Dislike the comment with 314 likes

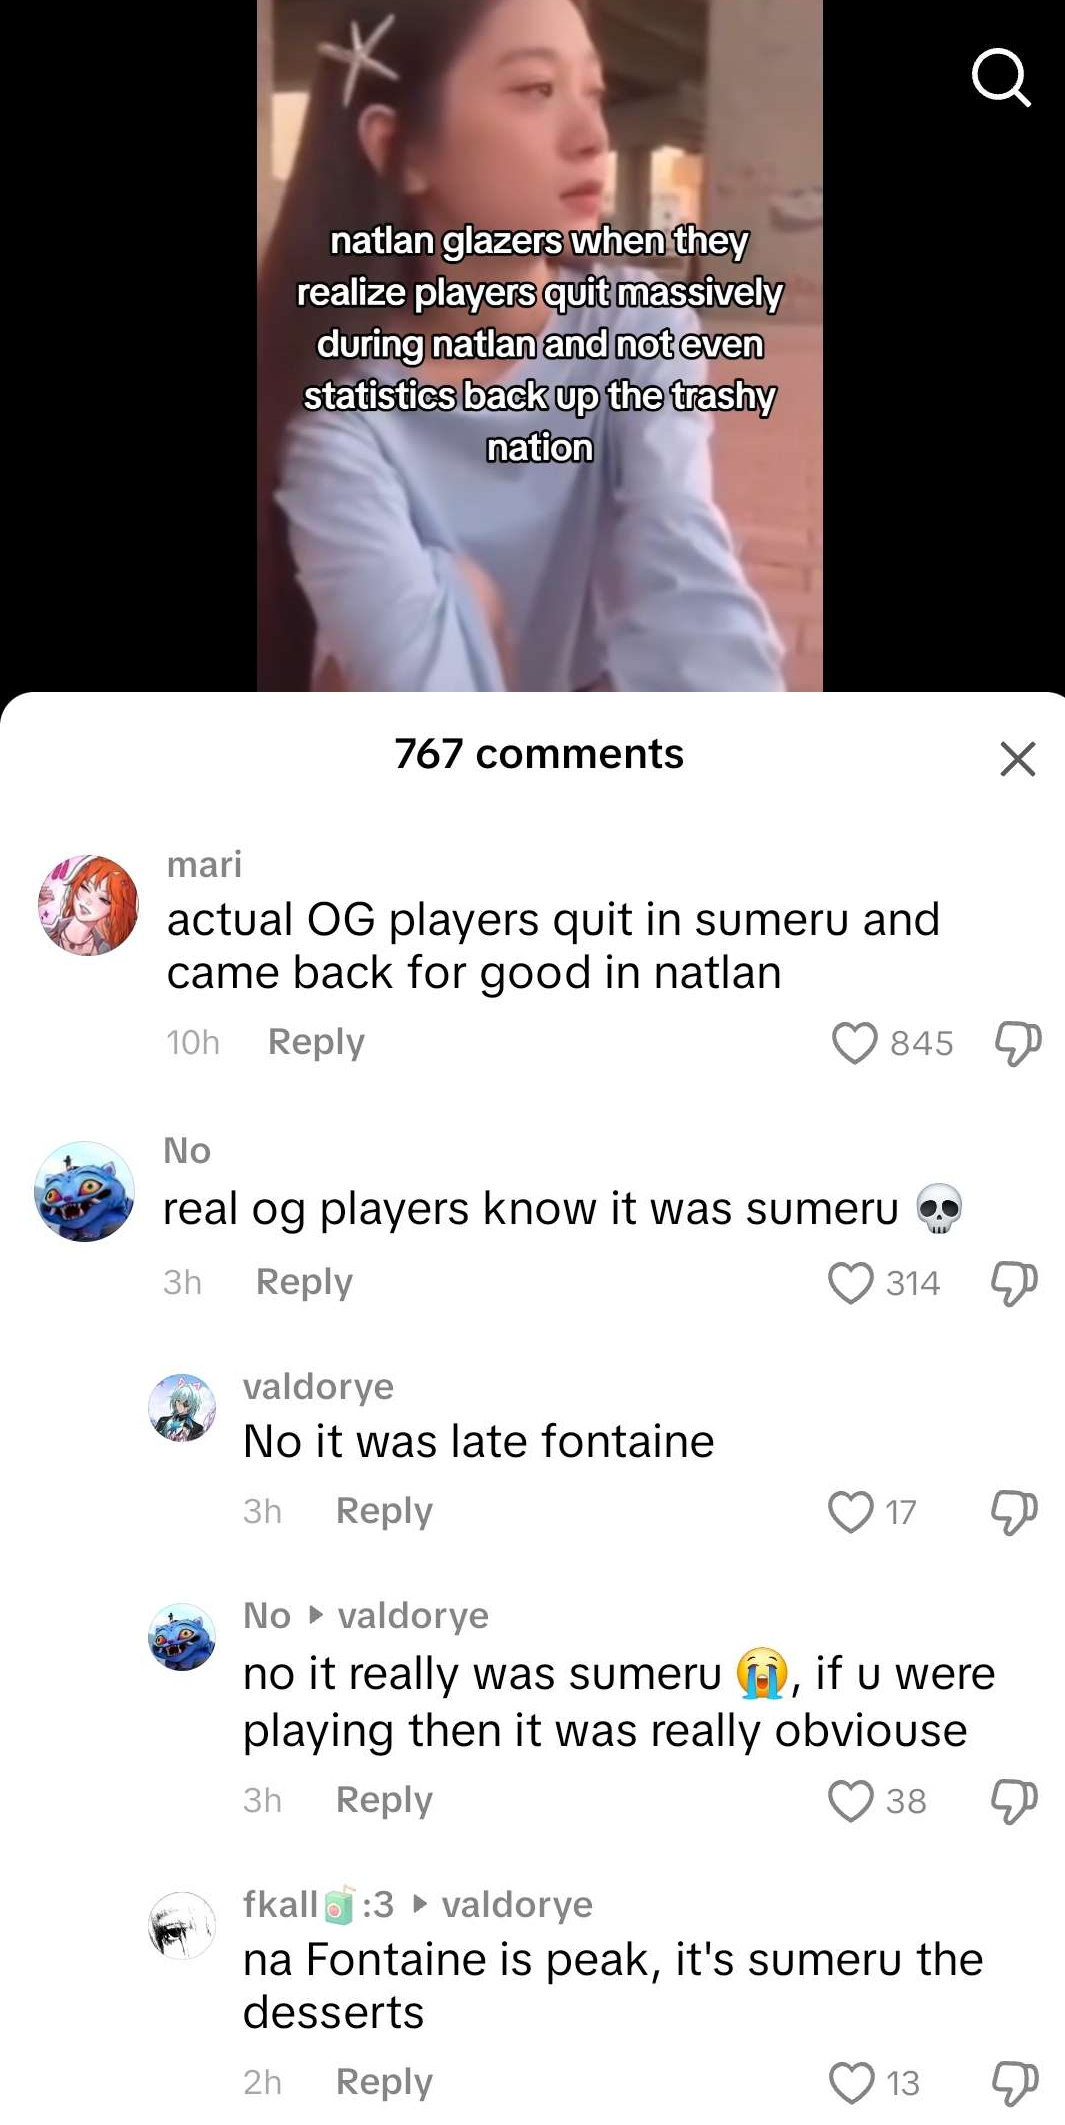click(1014, 1283)
